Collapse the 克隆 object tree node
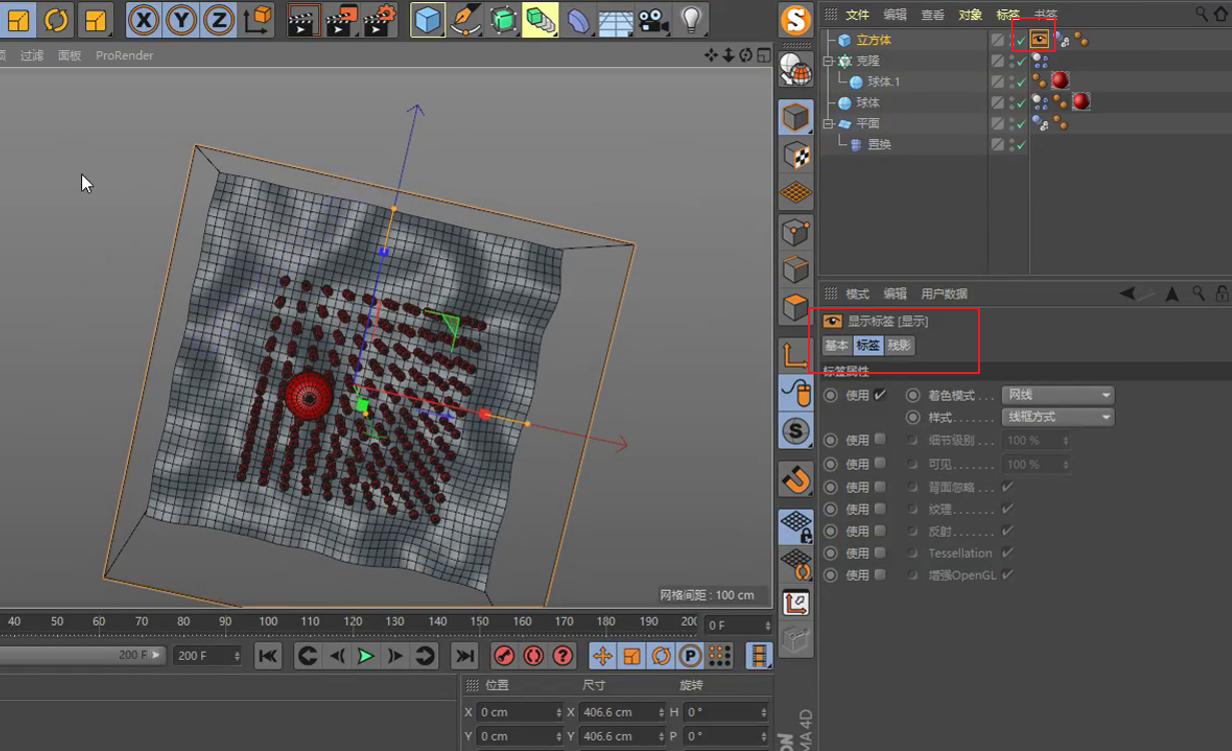The height and width of the screenshot is (751, 1232). 828,61
